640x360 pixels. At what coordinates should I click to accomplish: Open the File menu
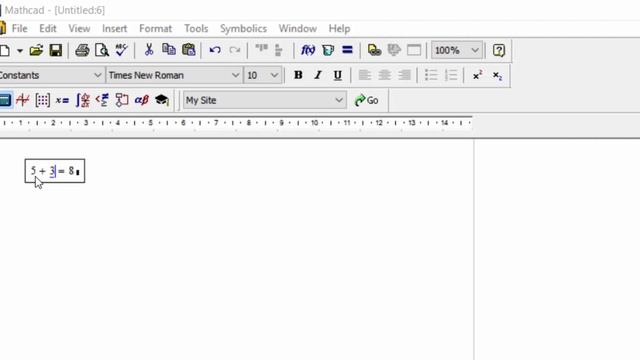pos(20,29)
